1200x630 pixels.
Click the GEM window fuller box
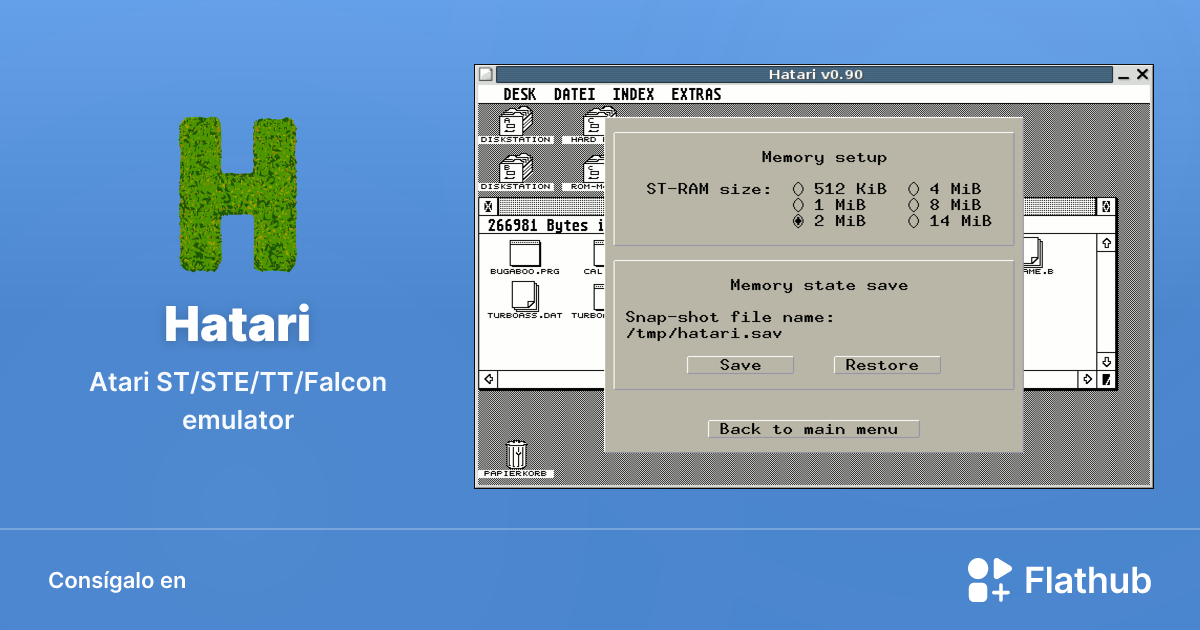1107,207
